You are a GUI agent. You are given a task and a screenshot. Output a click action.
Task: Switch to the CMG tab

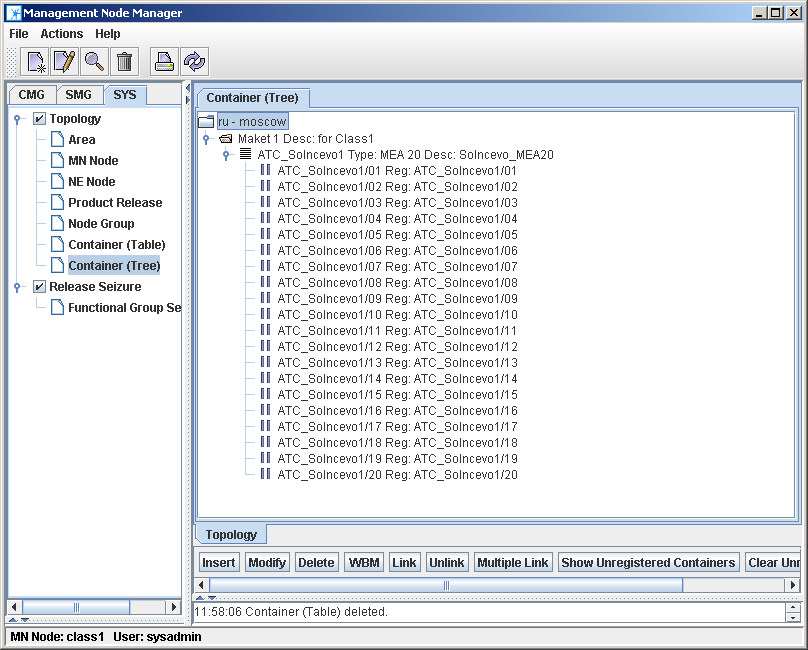[x=32, y=95]
